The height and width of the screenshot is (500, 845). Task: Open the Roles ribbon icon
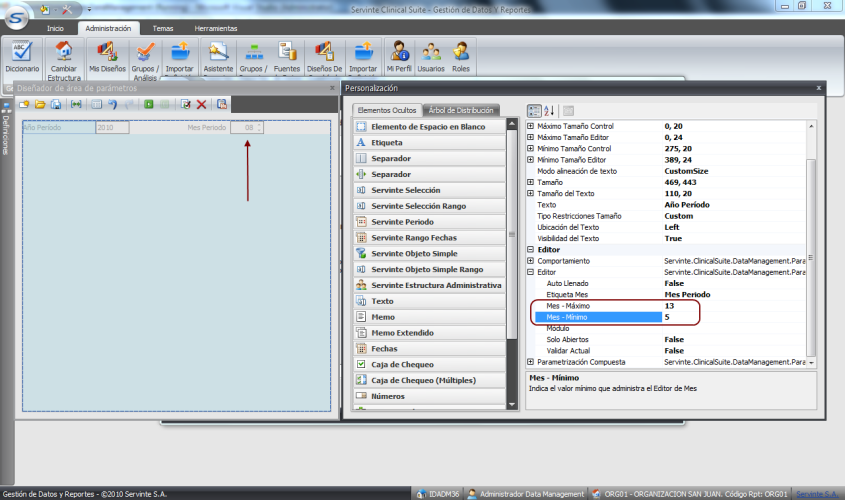coord(461,52)
